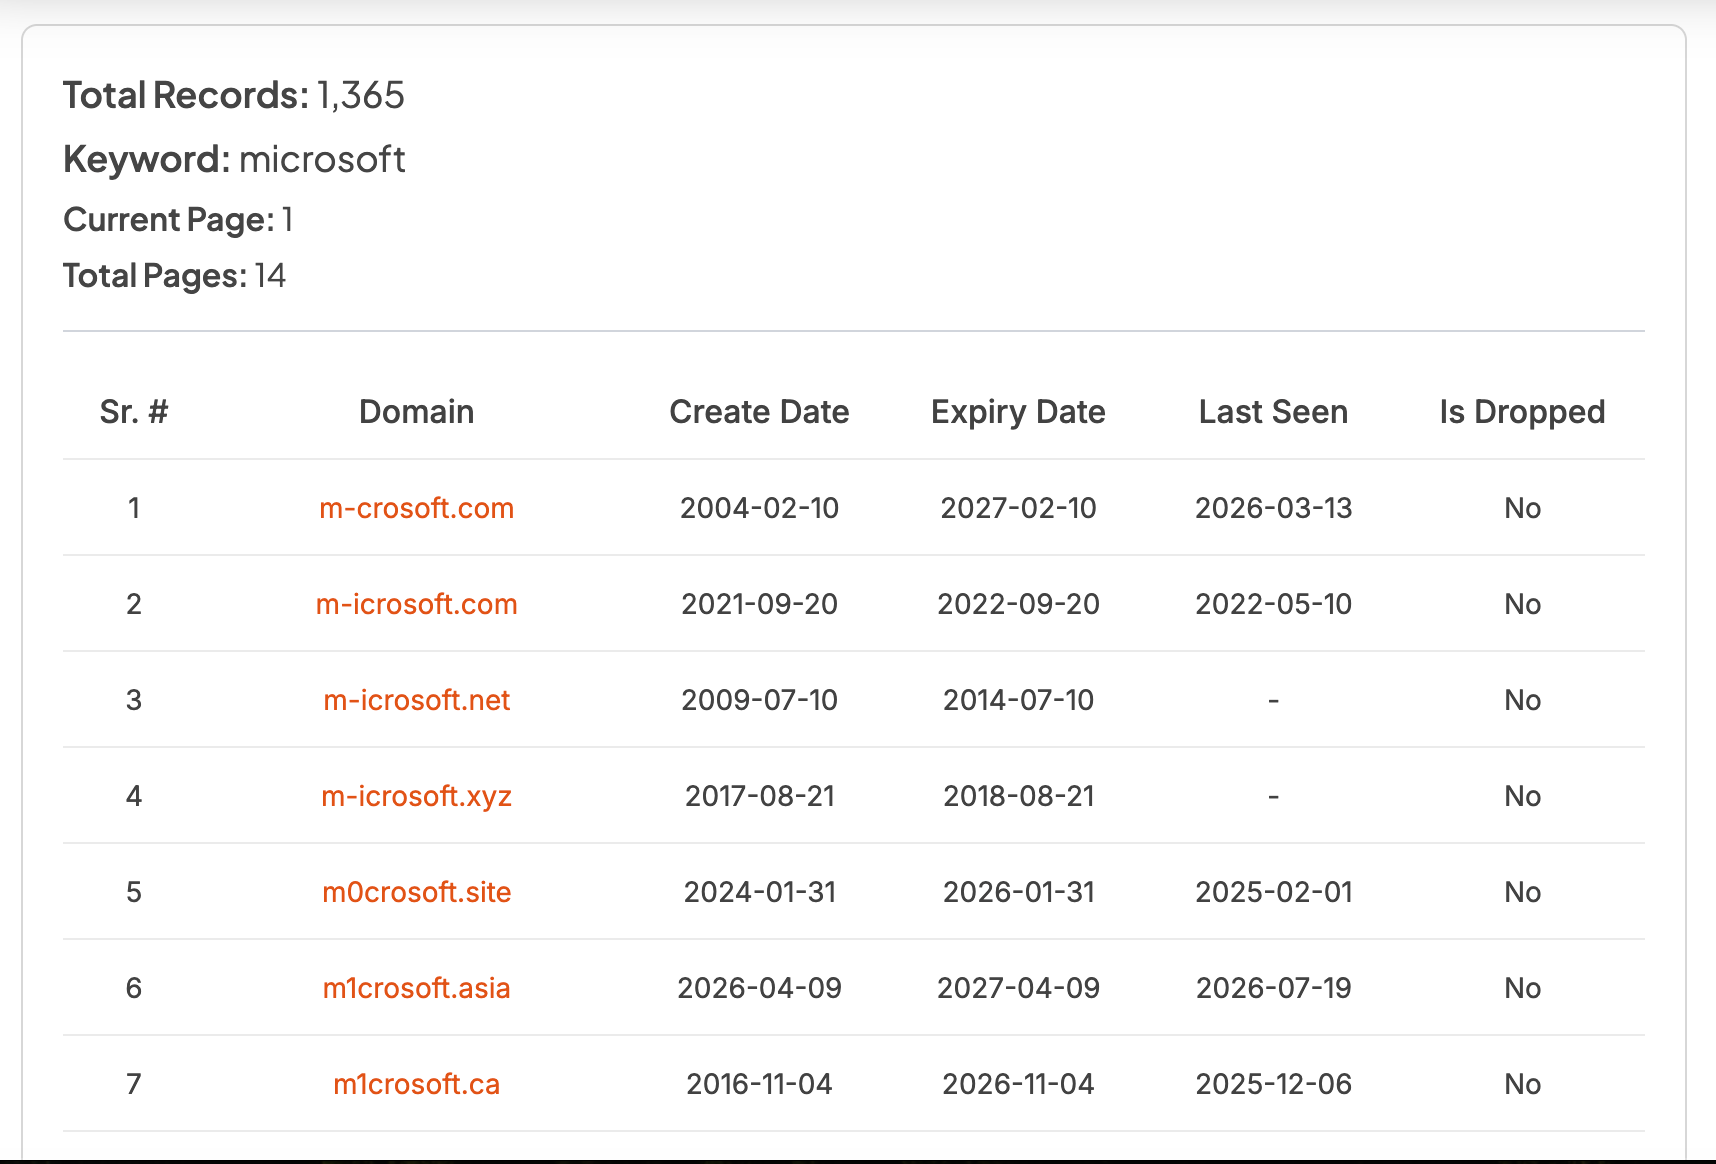Select the last seen date 2026-07-19
This screenshot has height=1164, width=1716.
click(1273, 988)
